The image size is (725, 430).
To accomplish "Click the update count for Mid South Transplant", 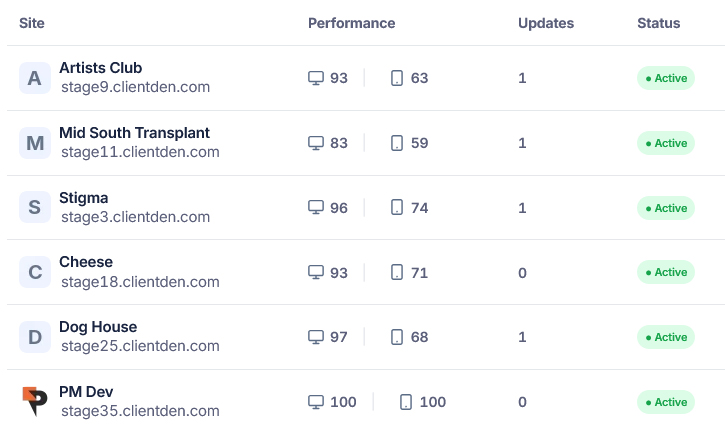I will tap(522, 143).
